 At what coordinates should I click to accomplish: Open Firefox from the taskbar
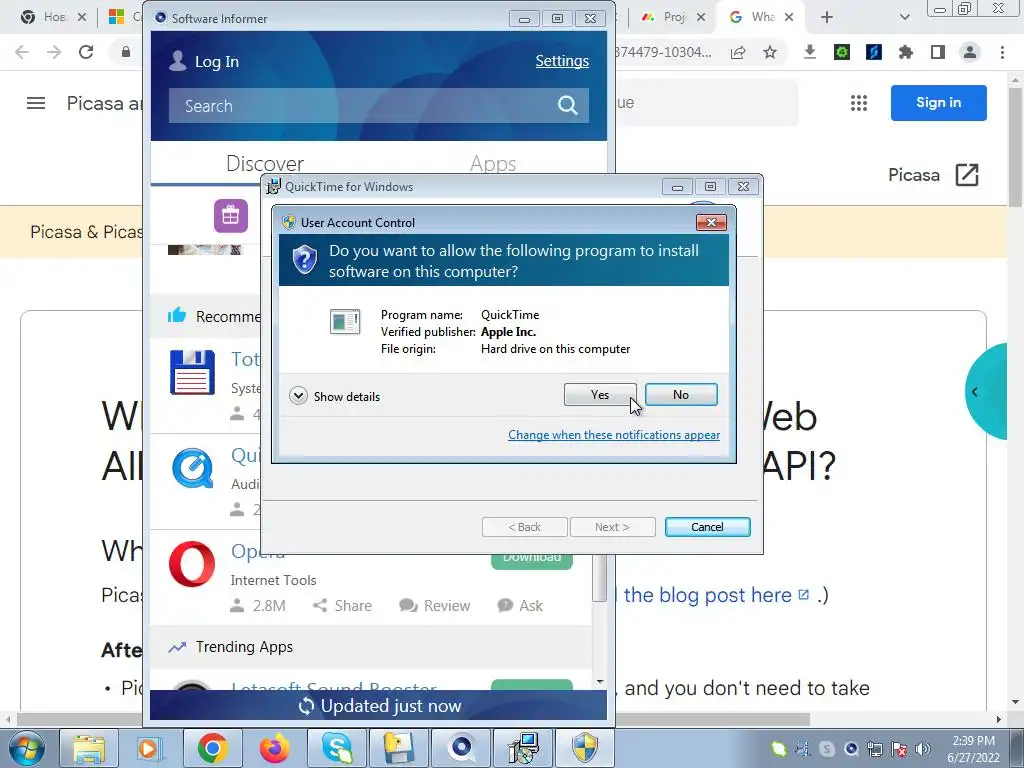tap(274, 748)
